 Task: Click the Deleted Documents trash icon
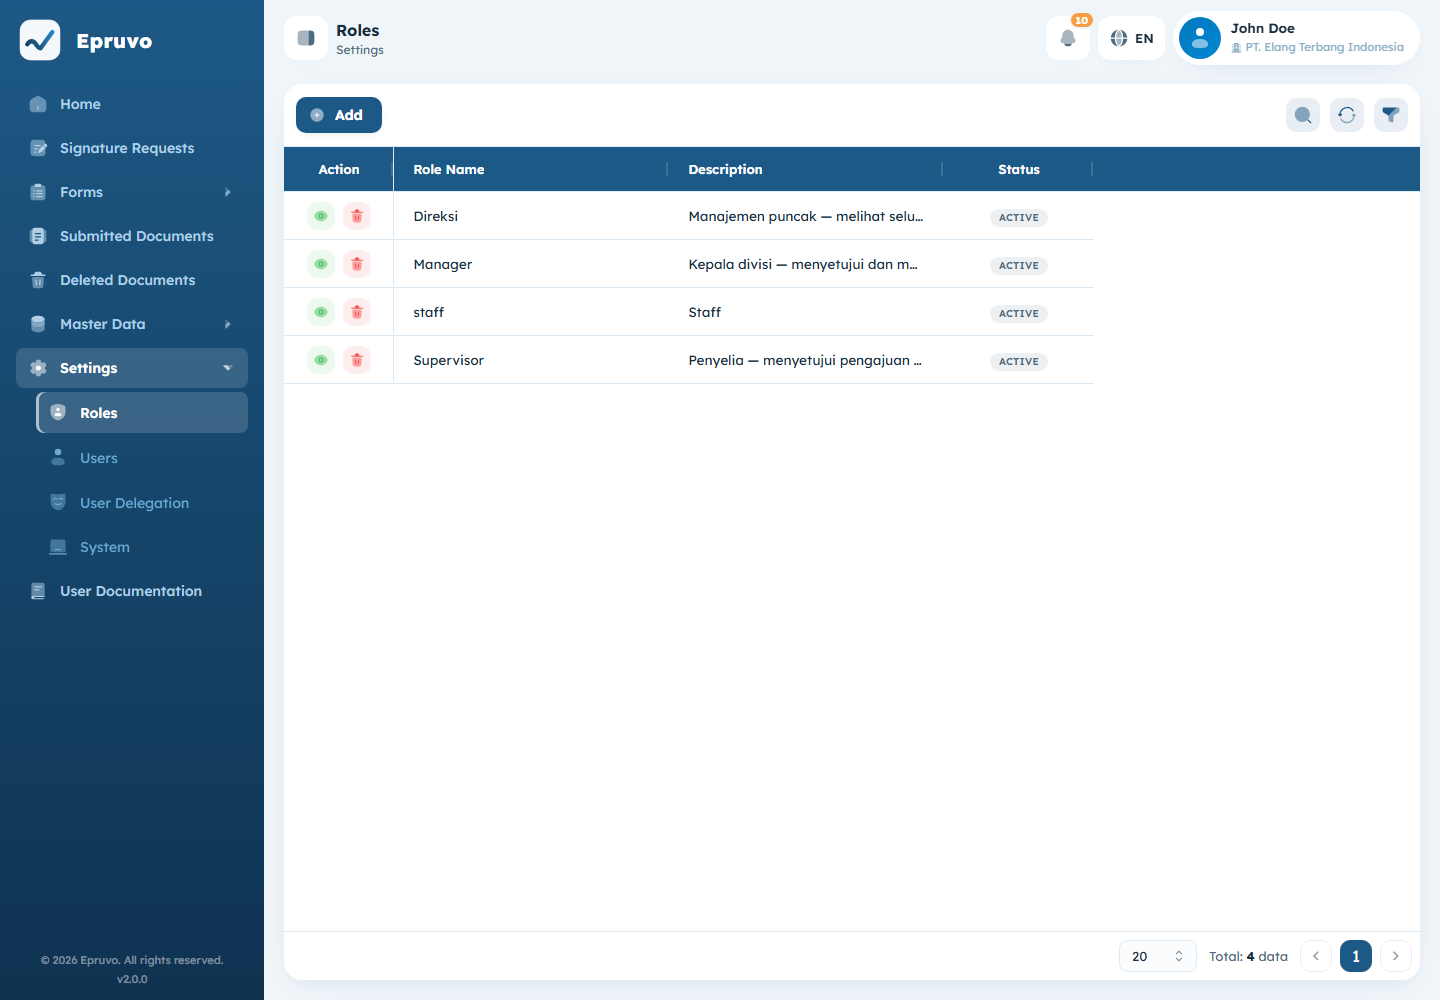pyautogui.click(x=38, y=280)
